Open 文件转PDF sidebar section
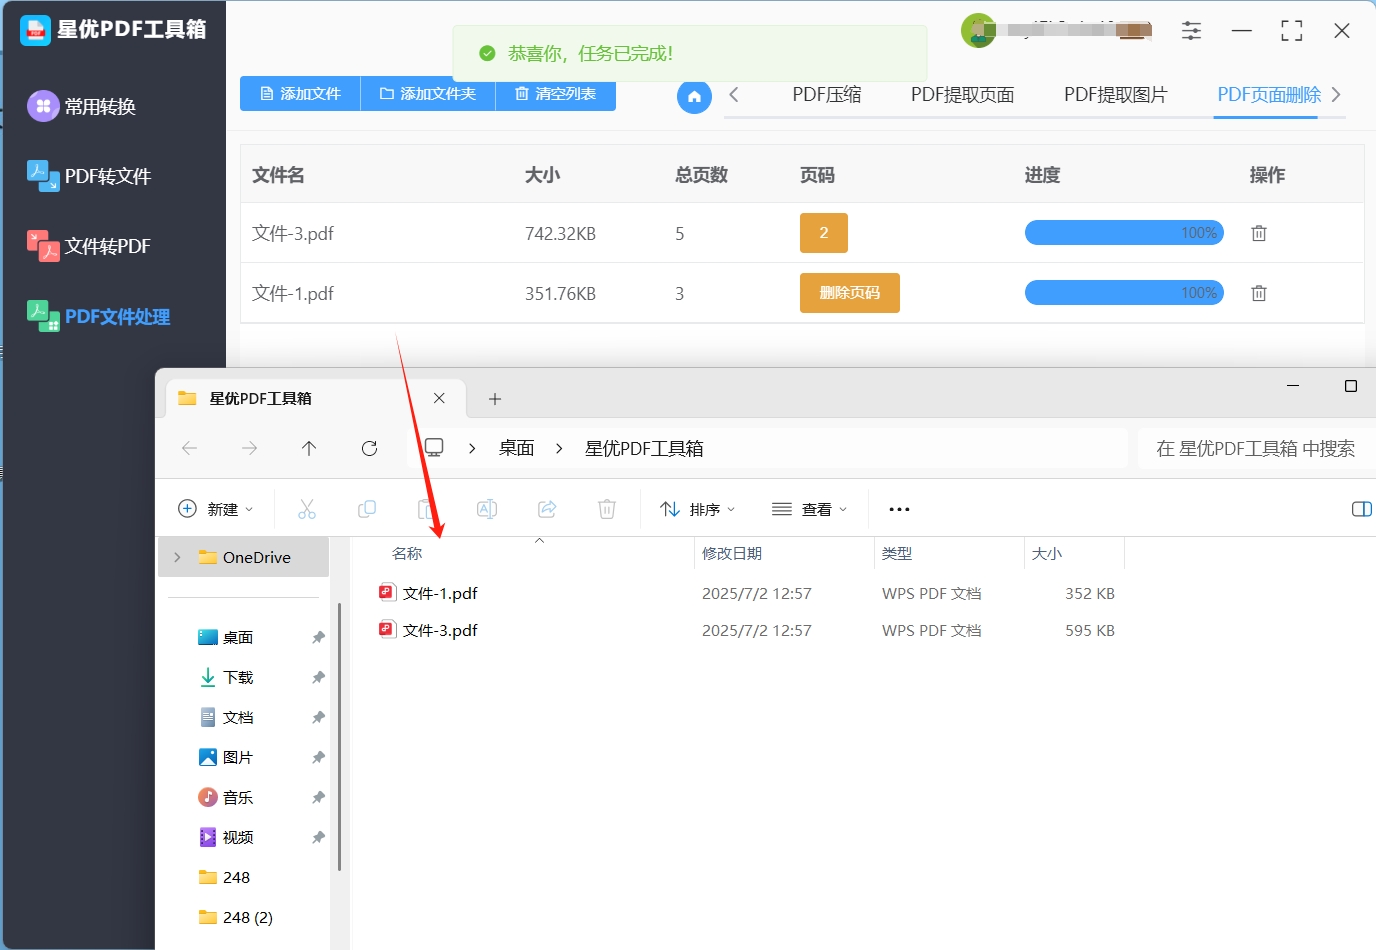The image size is (1376, 950). 89,246
